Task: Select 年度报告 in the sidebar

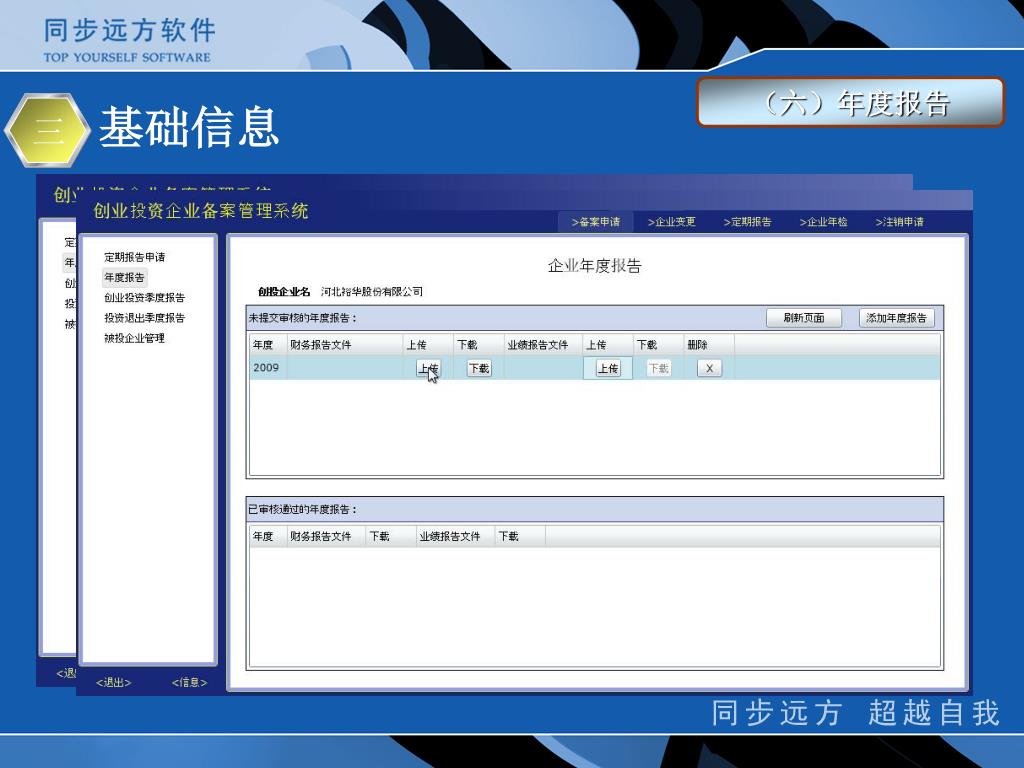Action: 124,278
